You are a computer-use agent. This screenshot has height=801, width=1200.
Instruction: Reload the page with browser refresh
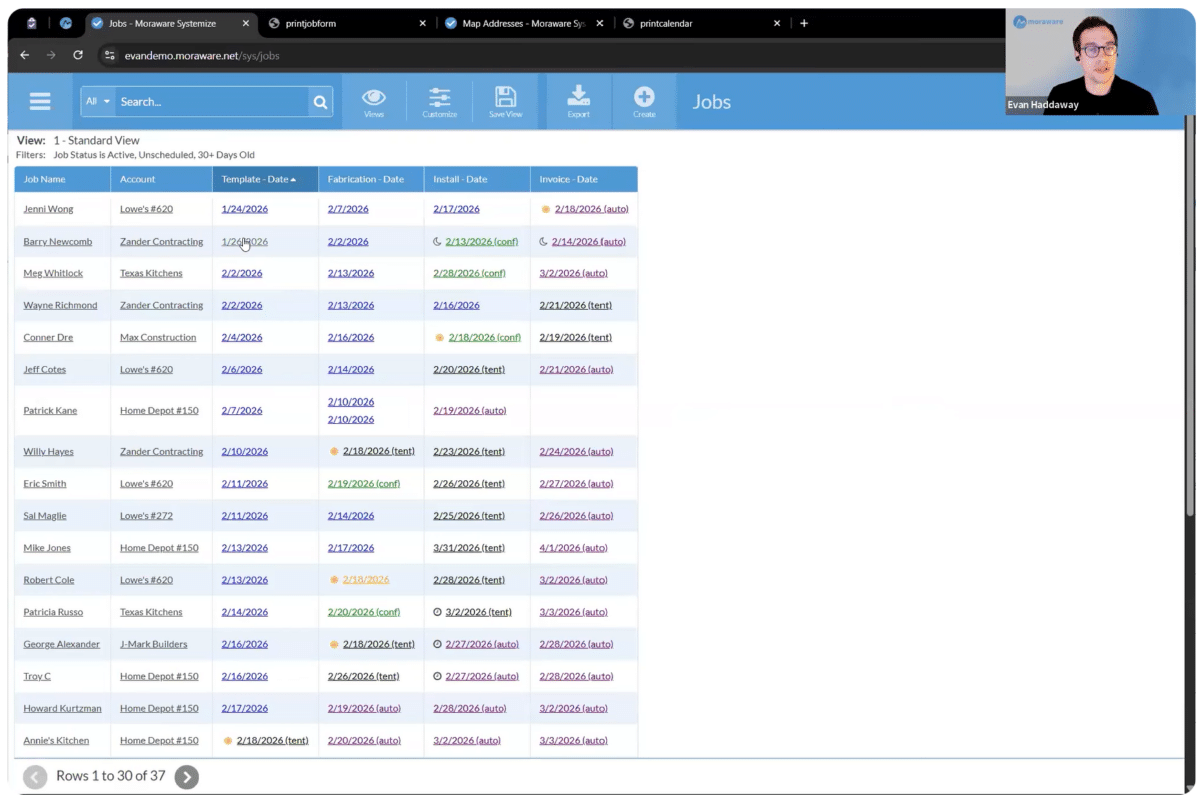coord(78,56)
